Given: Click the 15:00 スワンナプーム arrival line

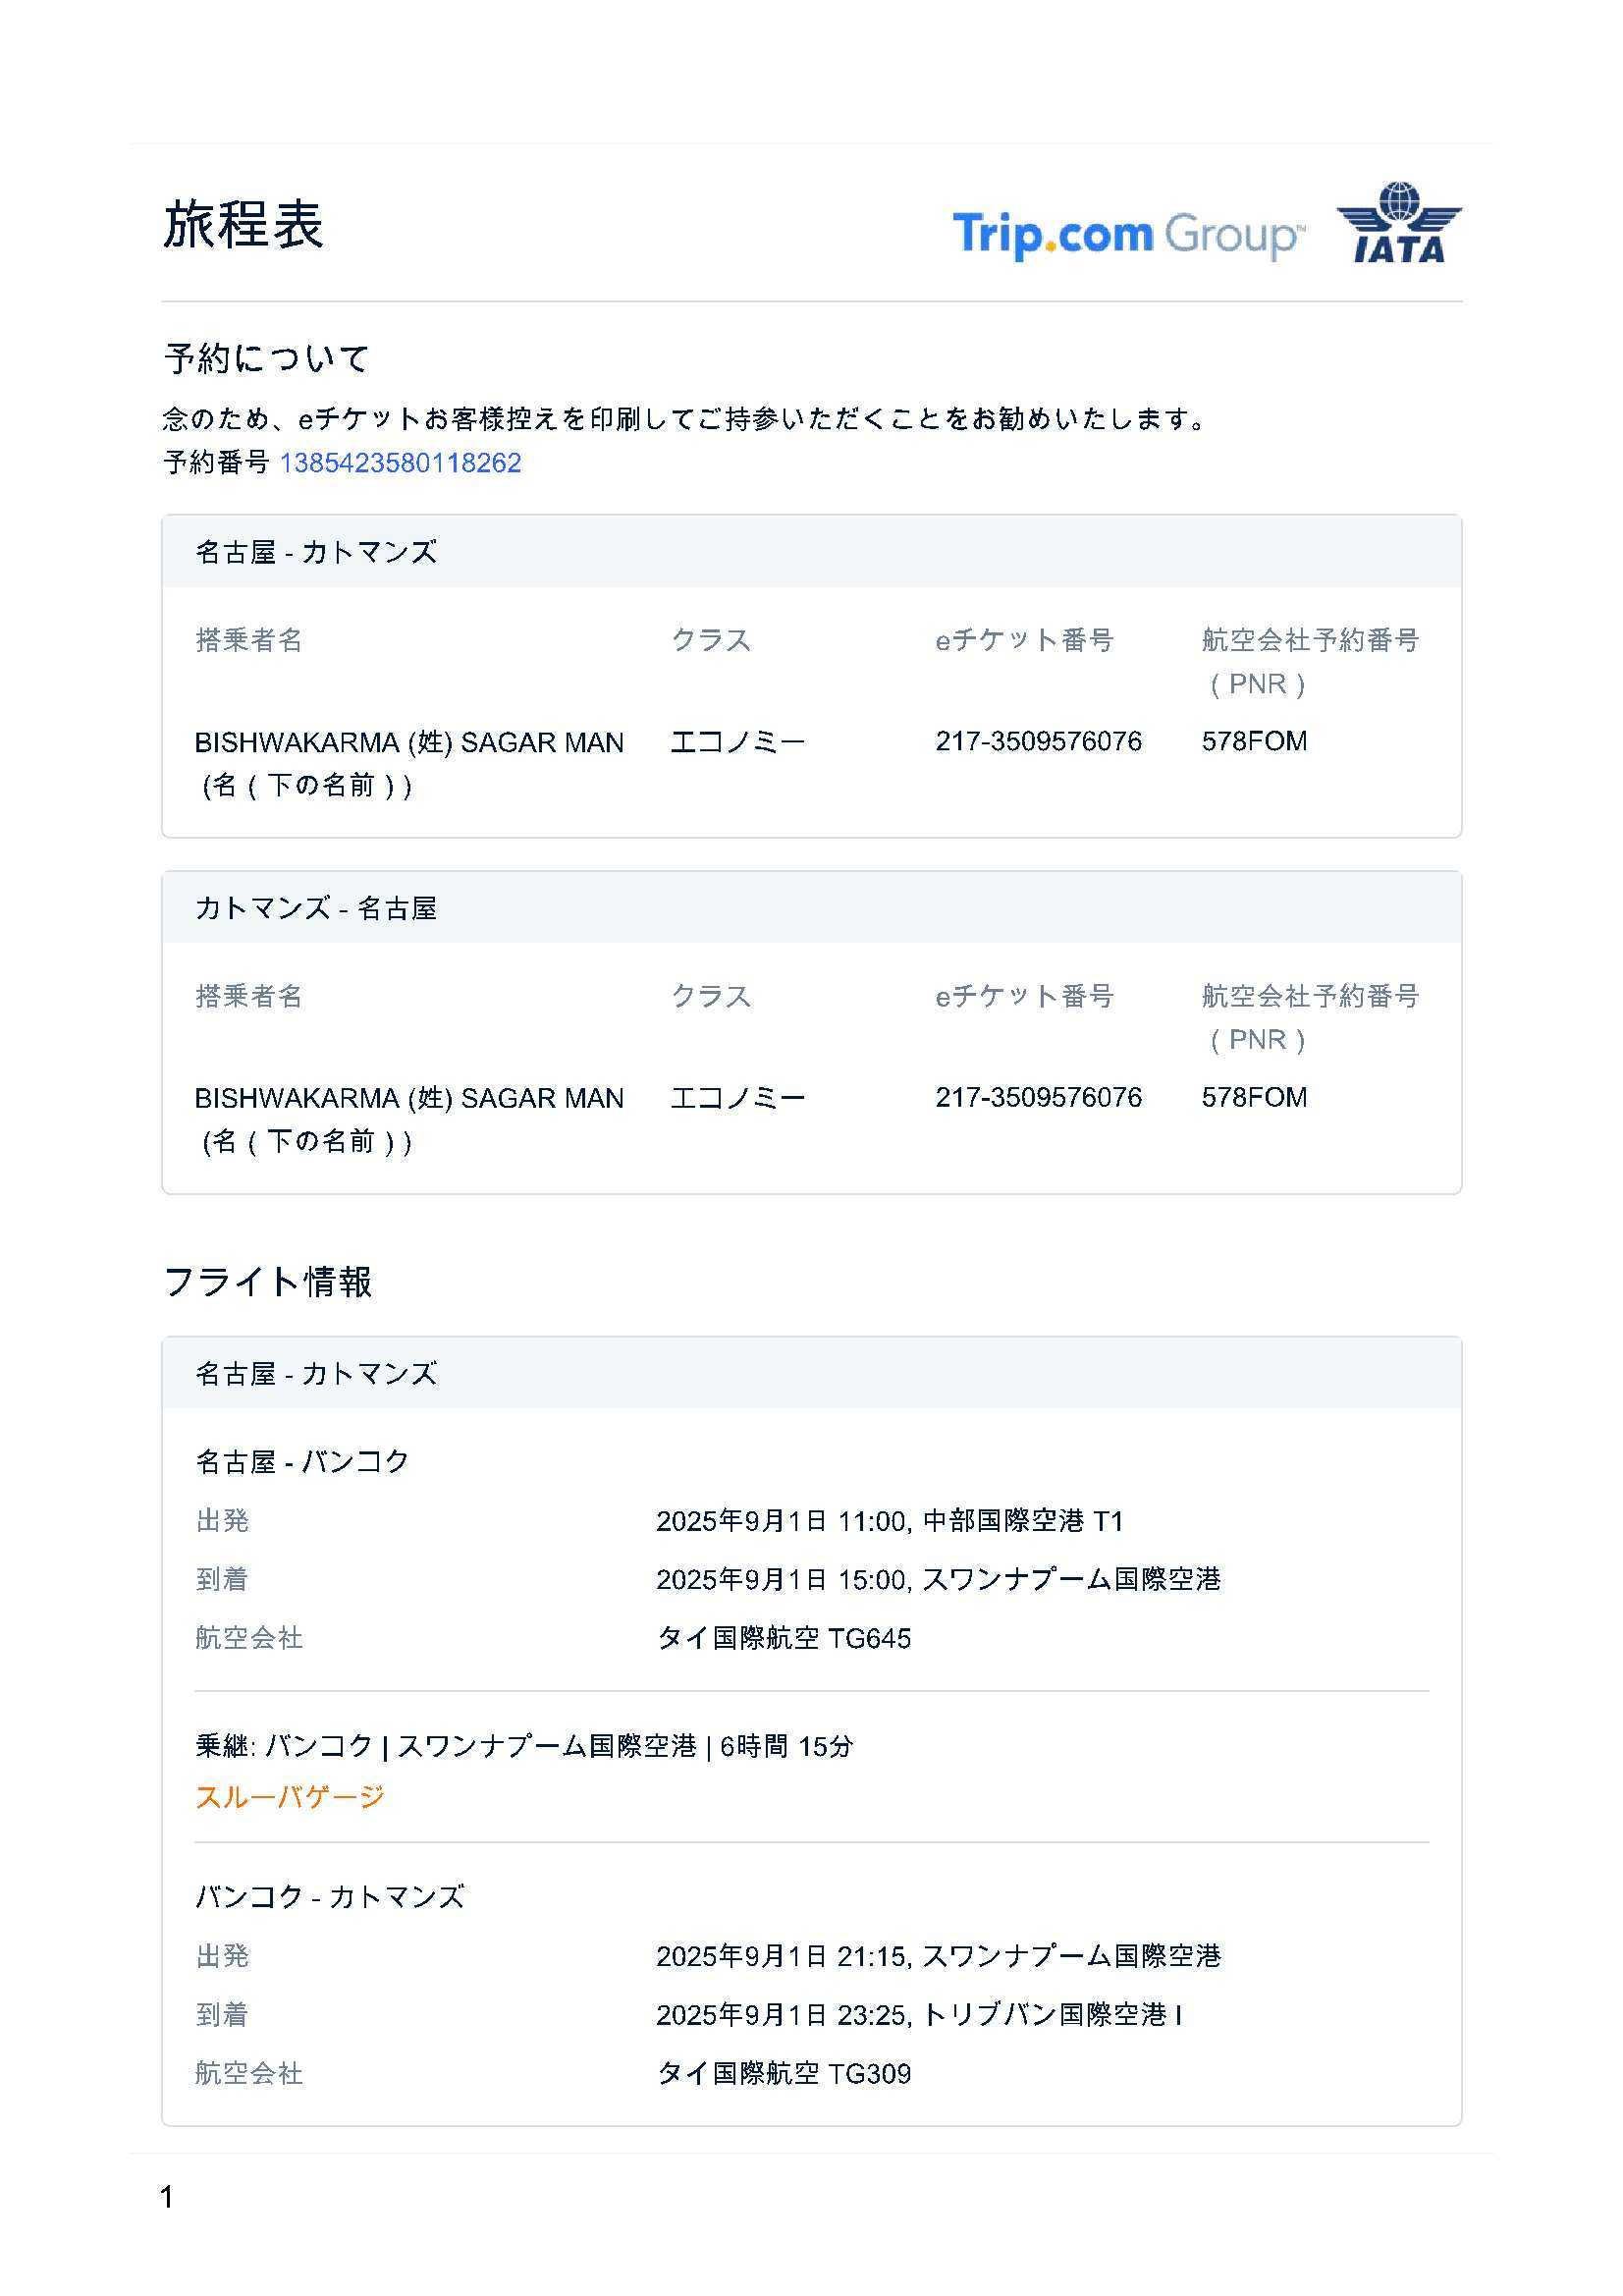Looking at the screenshot, I should click(937, 1579).
